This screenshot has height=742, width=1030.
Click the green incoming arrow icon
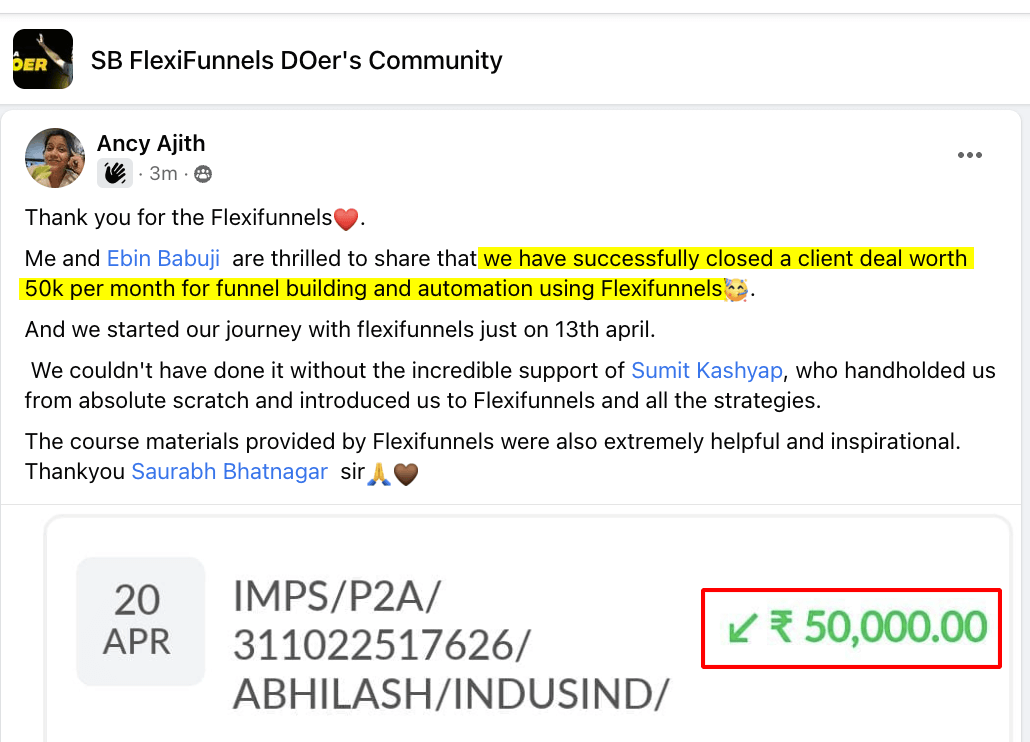(742, 628)
